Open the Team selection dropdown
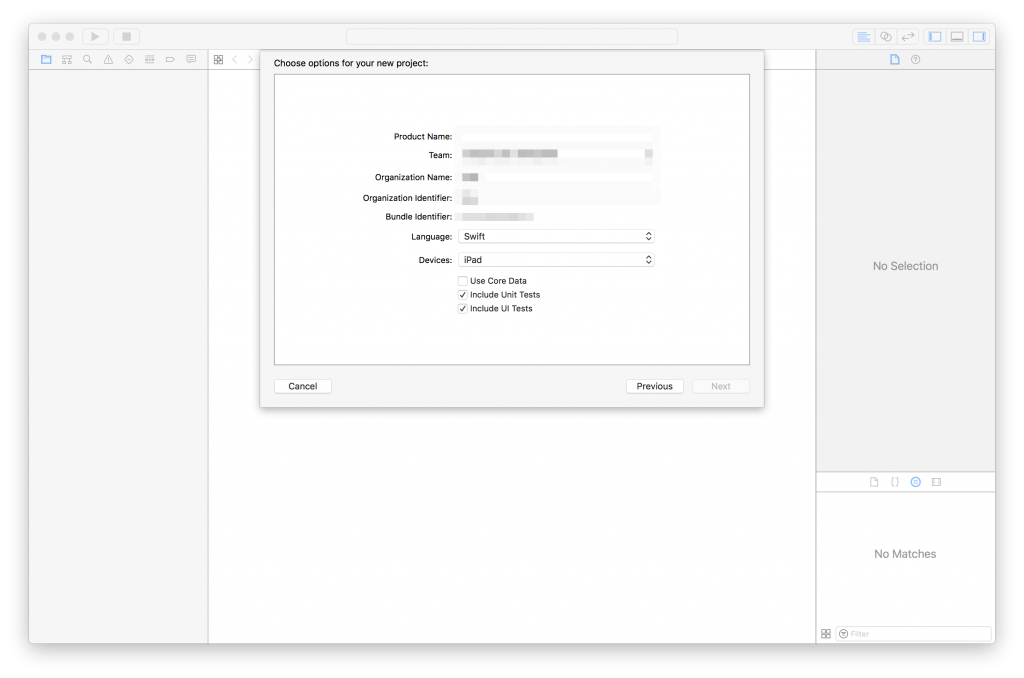This screenshot has height=678, width=1024. (556, 155)
